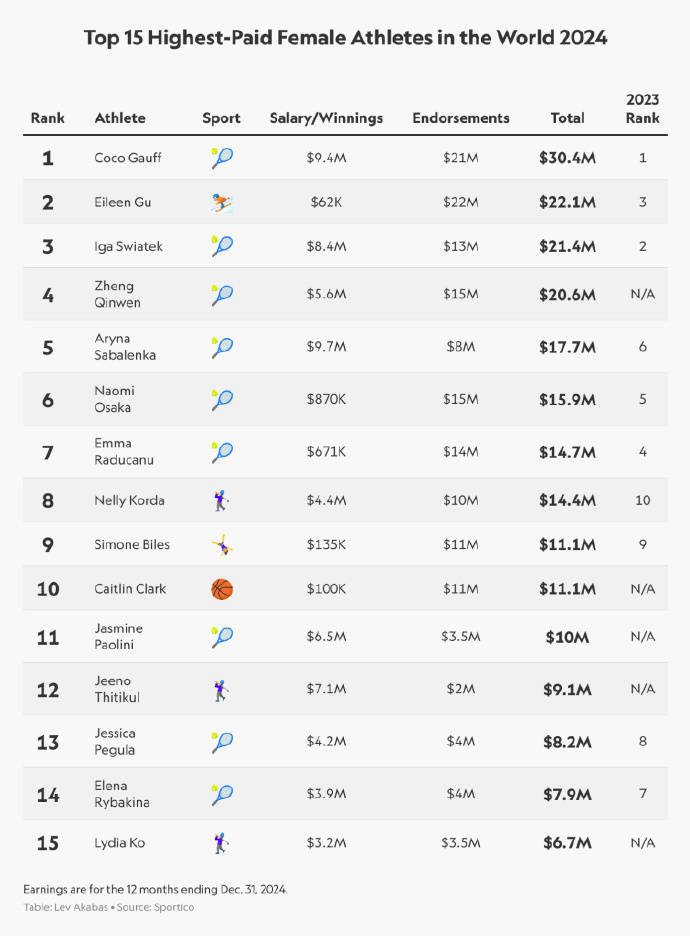This screenshot has width=690, height=936.
Task: Click the chart title at the top
Action: (345, 38)
